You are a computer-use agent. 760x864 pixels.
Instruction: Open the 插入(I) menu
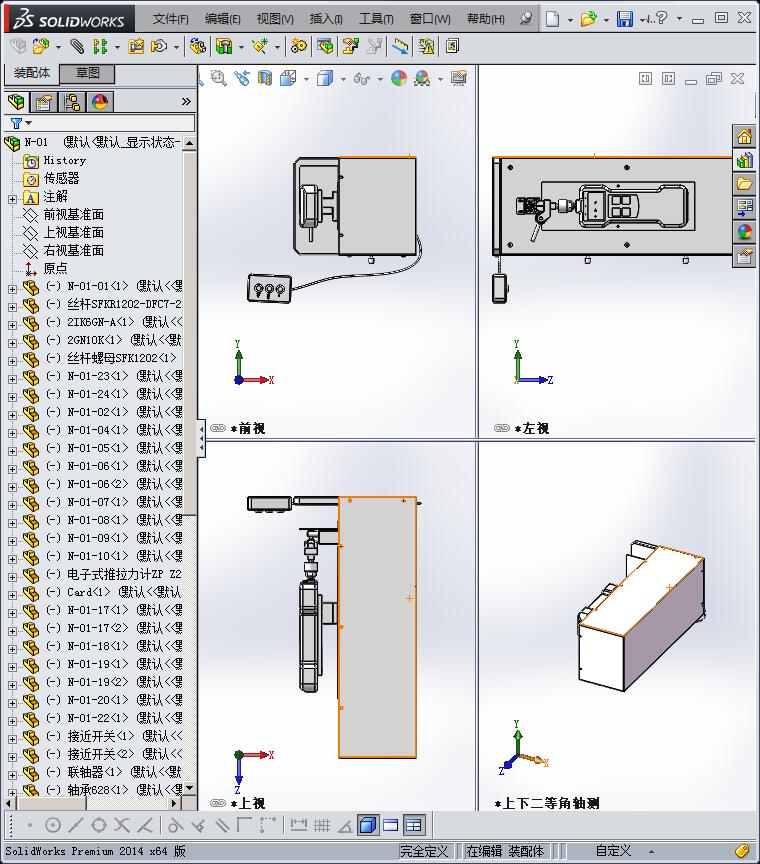pyautogui.click(x=326, y=19)
